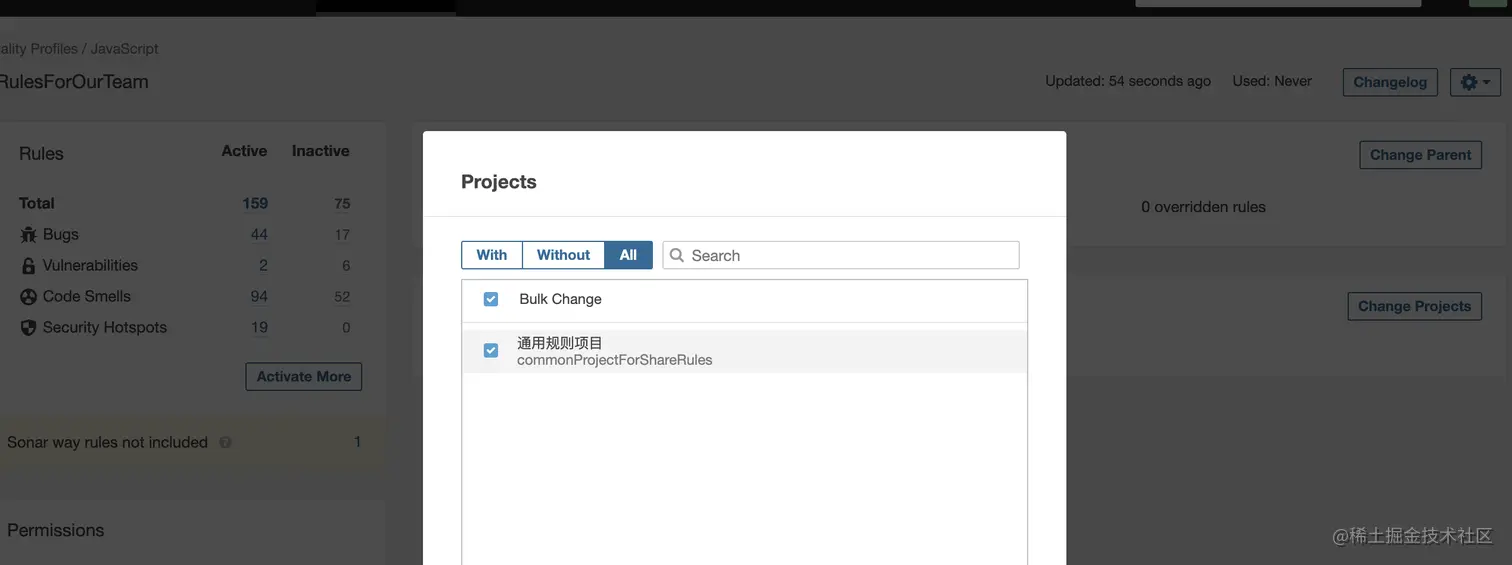Click the Bulk Change label

(x=560, y=299)
